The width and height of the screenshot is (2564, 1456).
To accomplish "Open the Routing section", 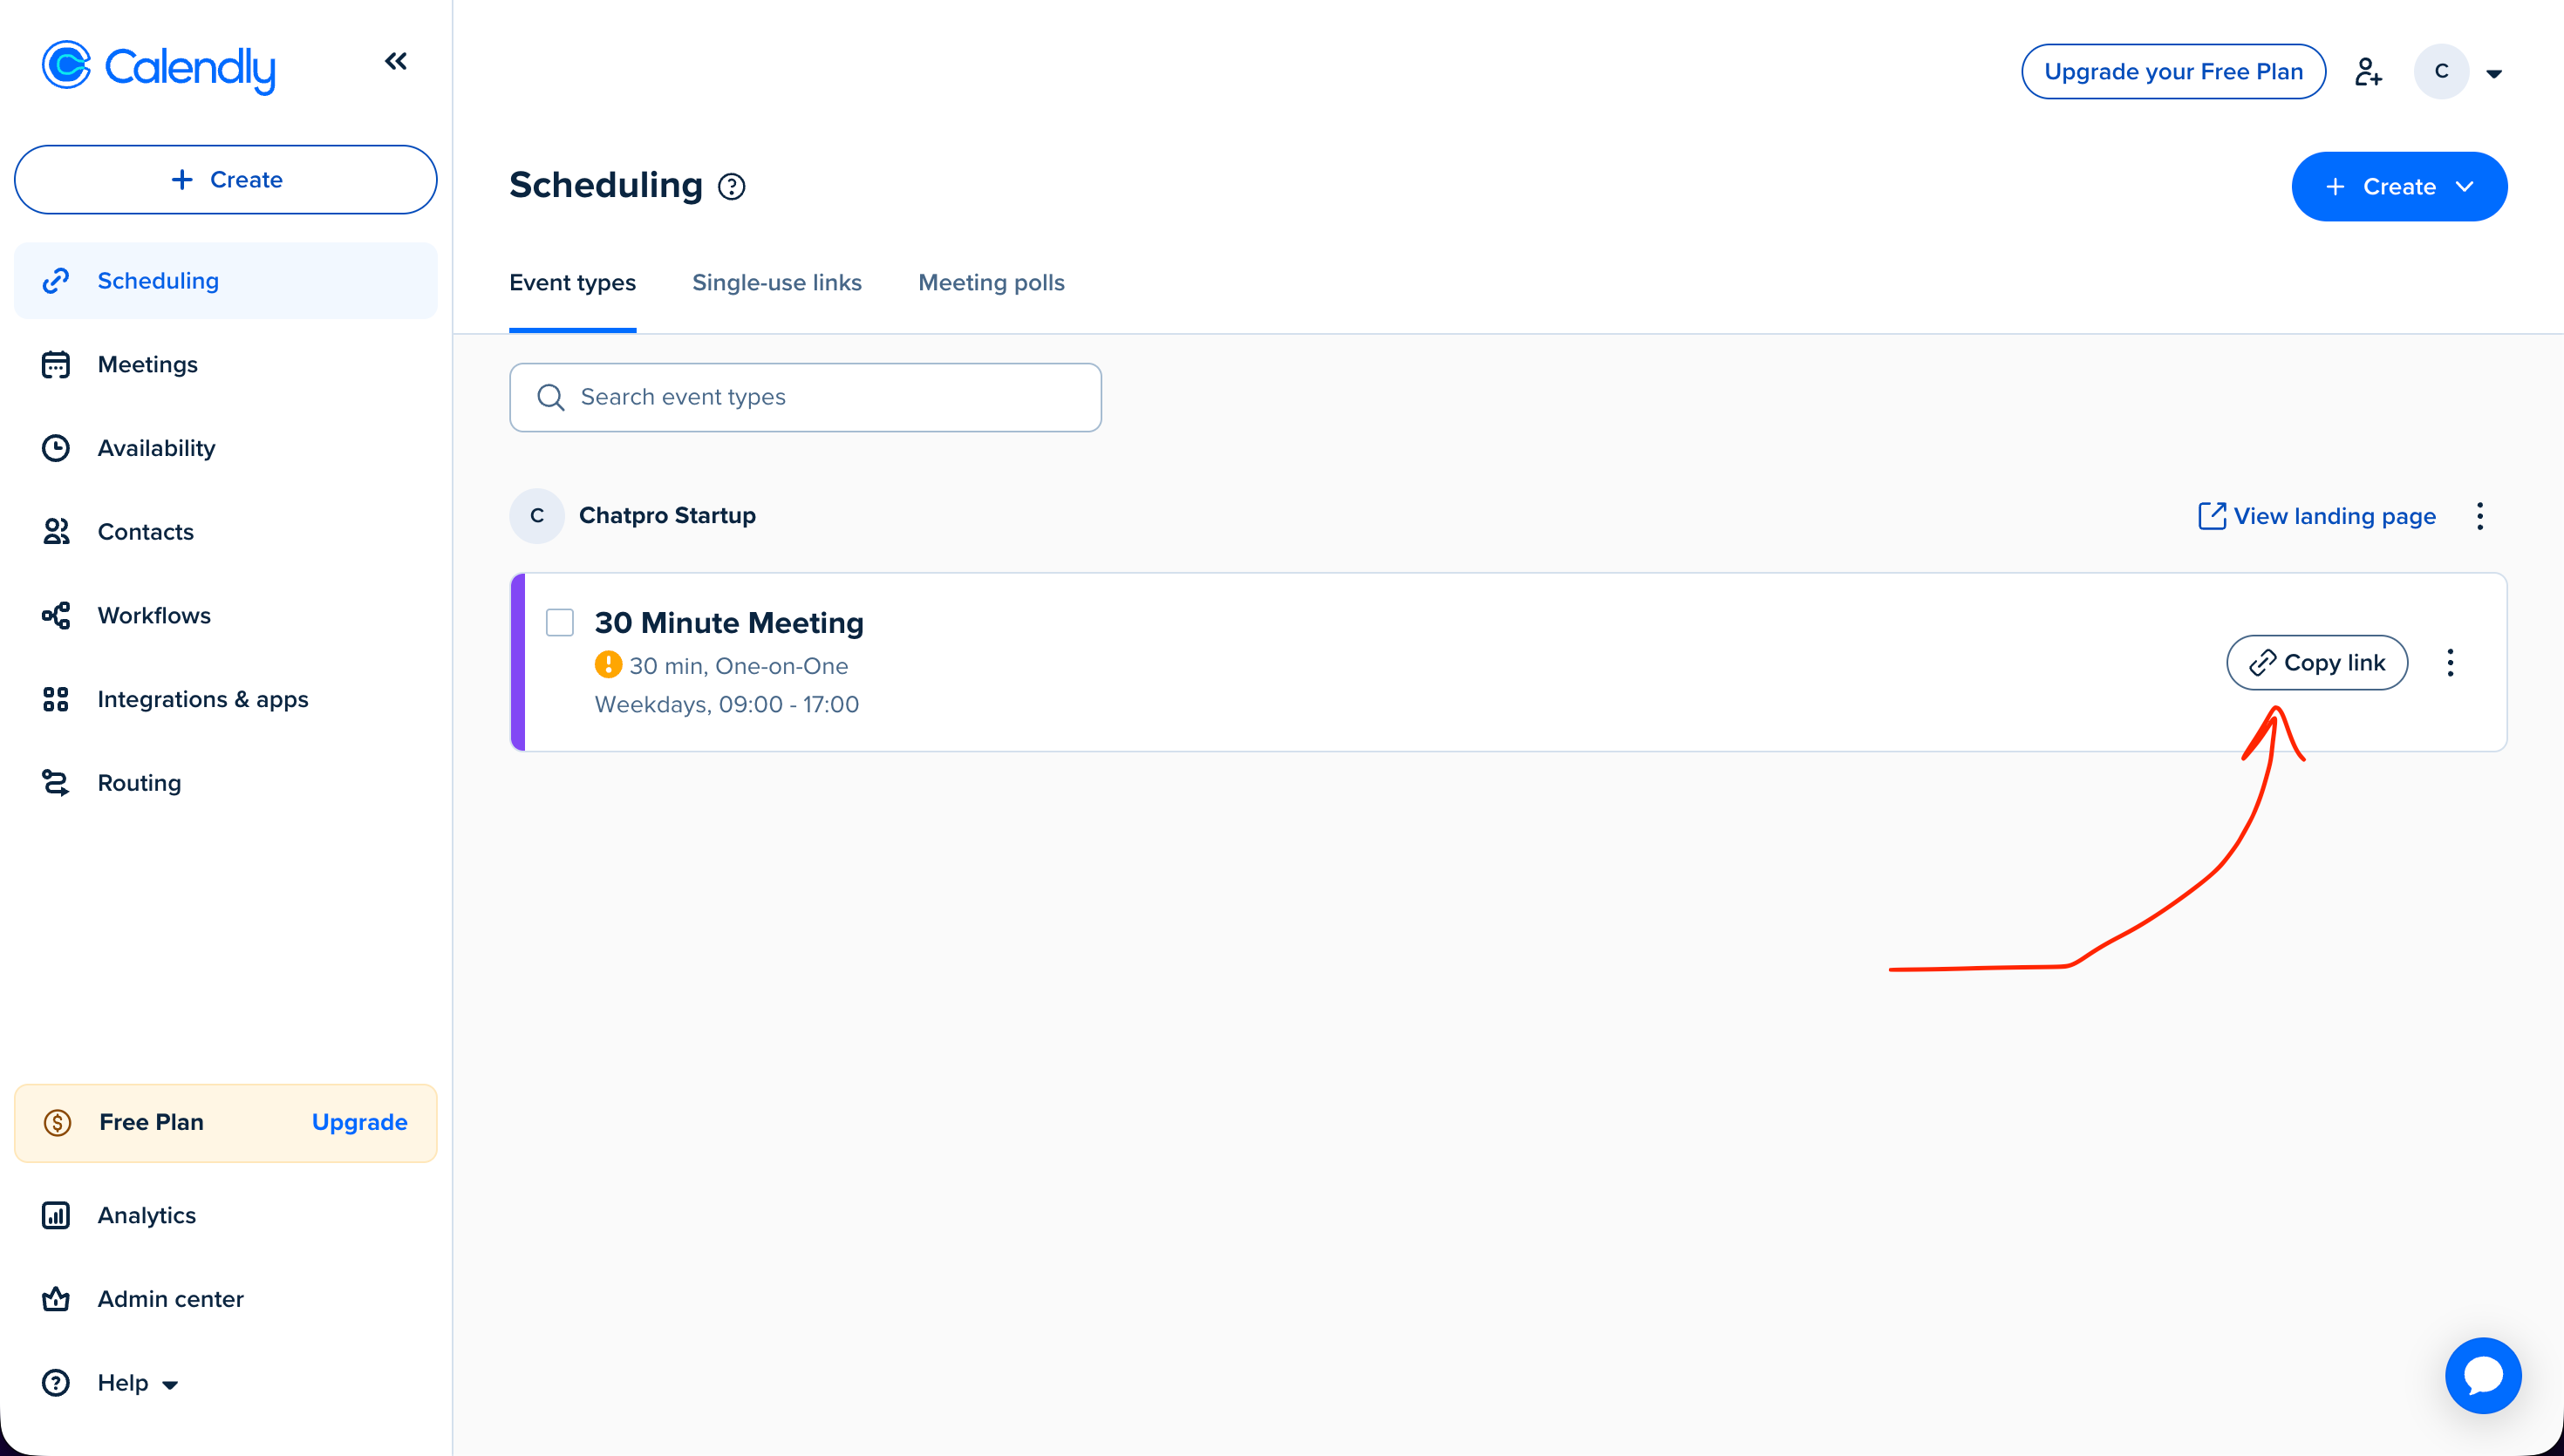I will click(x=139, y=783).
